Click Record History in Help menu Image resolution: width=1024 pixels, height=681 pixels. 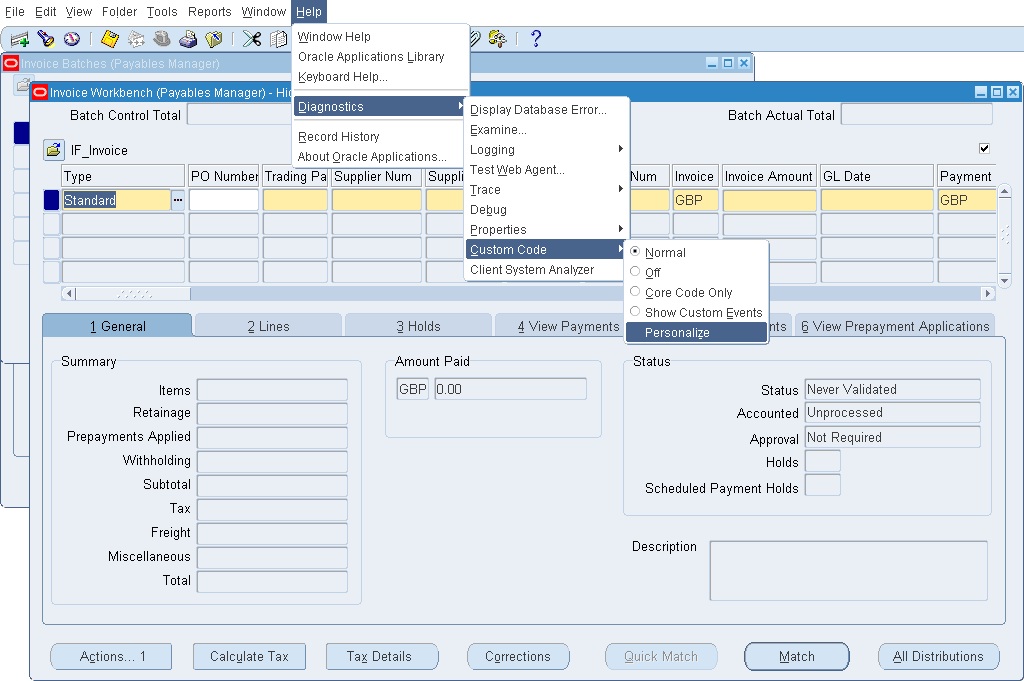point(379,136)
